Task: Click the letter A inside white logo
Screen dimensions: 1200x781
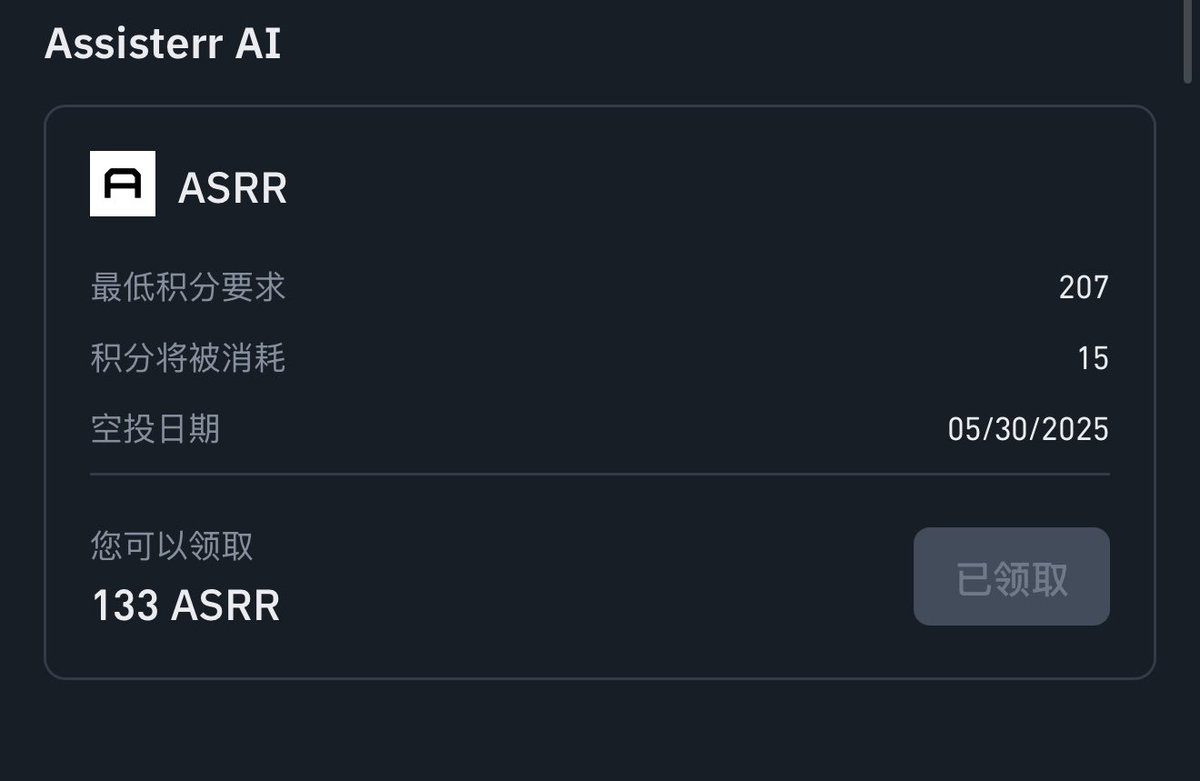Action: pos(123,184)
